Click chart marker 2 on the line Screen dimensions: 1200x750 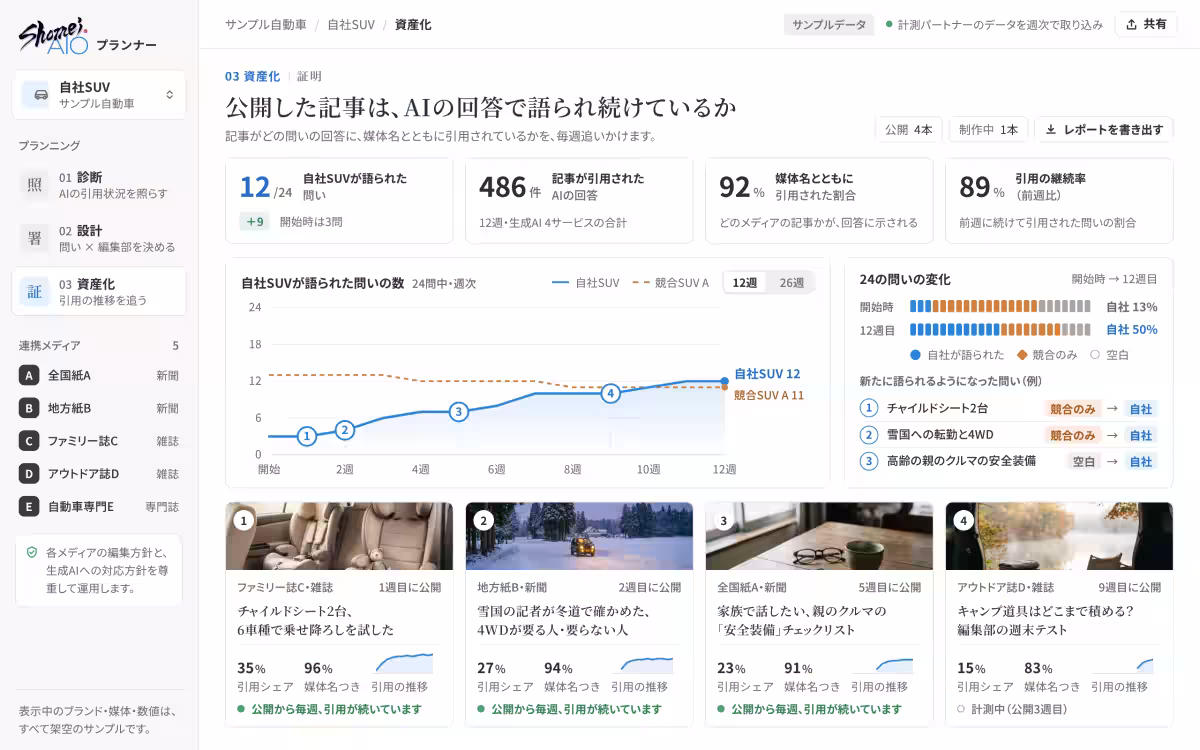[x=345, y=430]
